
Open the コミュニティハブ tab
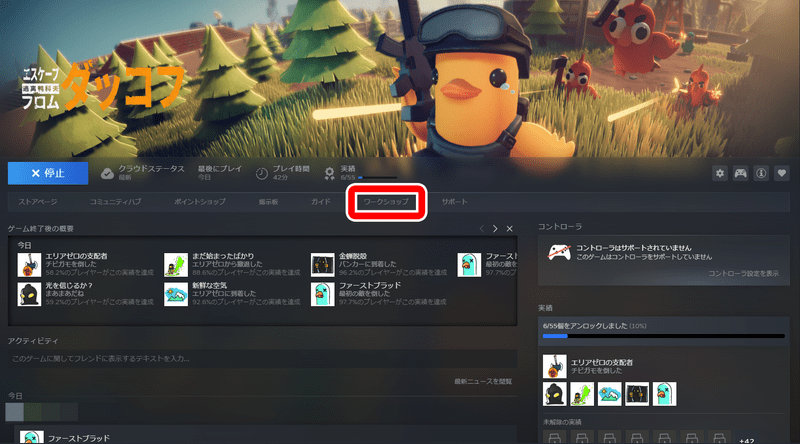pyautogui.click(x=115, y=202)
